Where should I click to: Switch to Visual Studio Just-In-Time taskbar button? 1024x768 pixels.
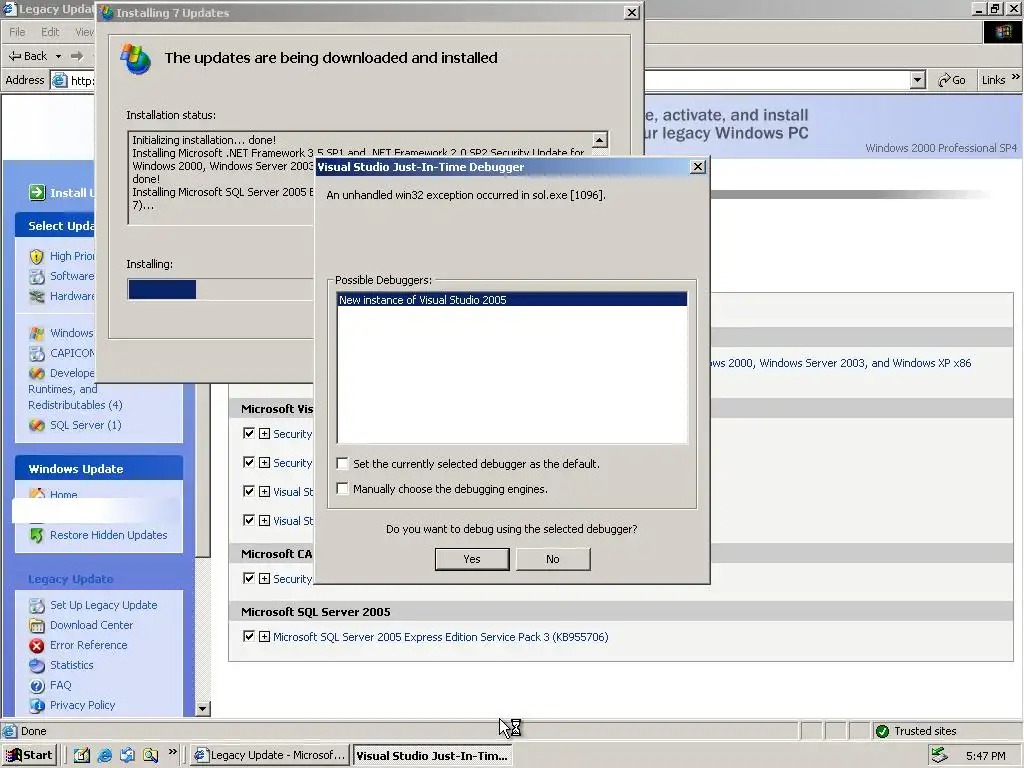[x=432, y=756]
